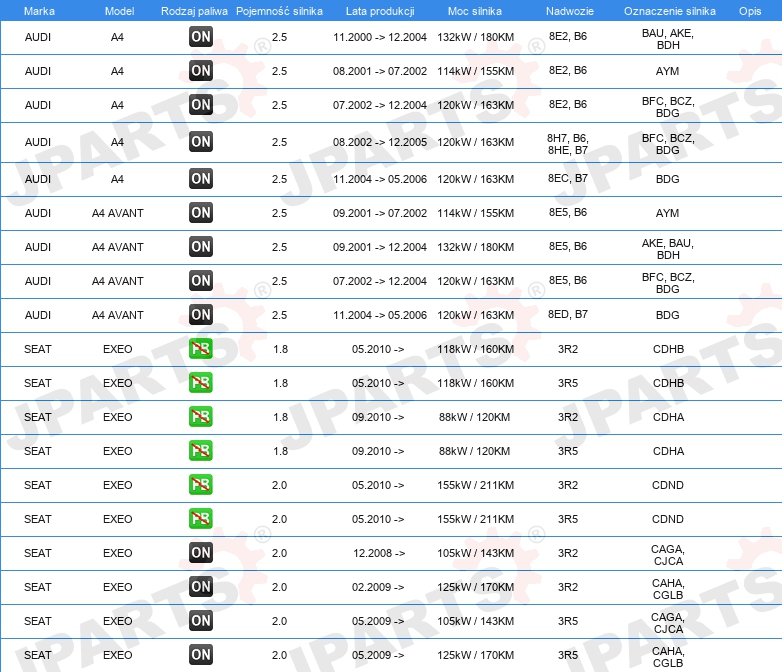
Task: Click engine code BAU, AKE, BDH
Action: point(668,39)
